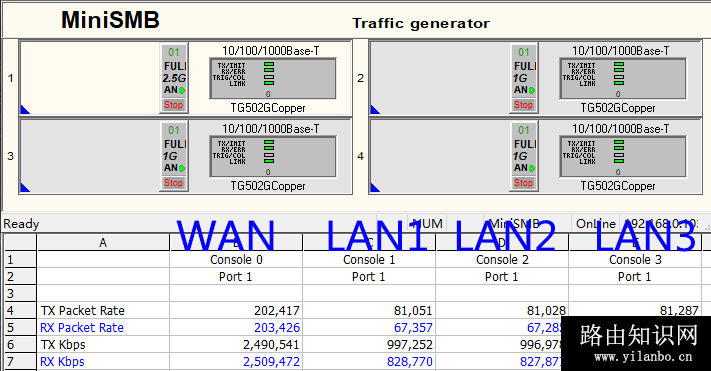Click the 1G speed label on card 2
This screenshot has height=371, width=711.
[520, 78]
